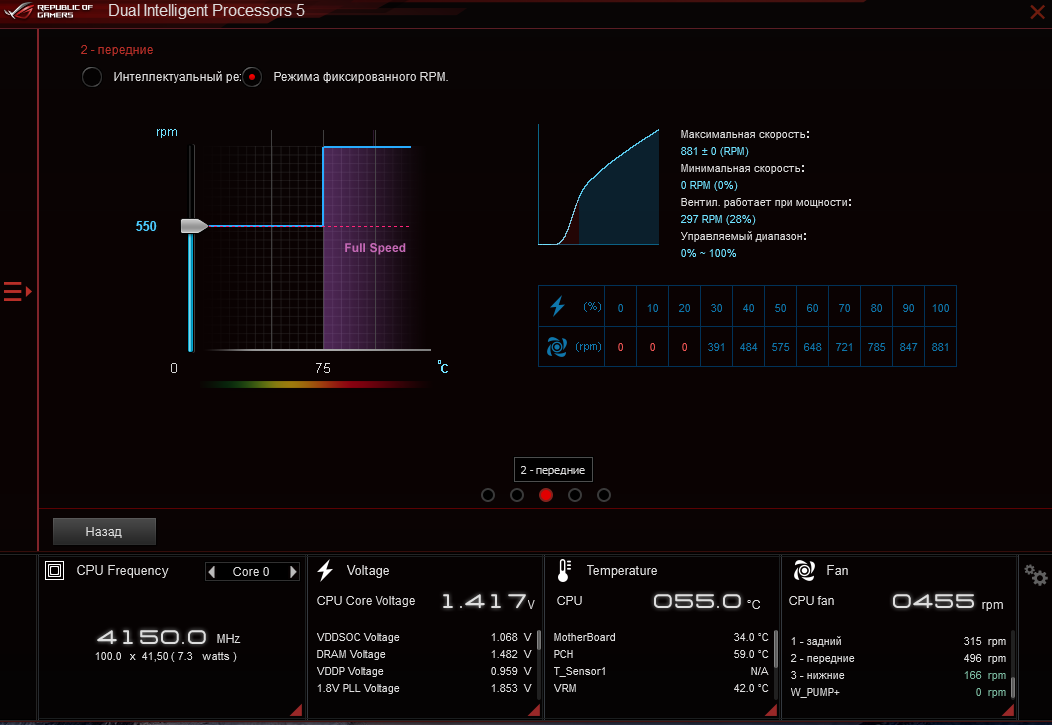Image resolution: width=1052 pixels, height=725 pixels.
Task: Click the 0 RPM (0%) minimum speed value
Action: pyautogui.click(x=708, y=185)
